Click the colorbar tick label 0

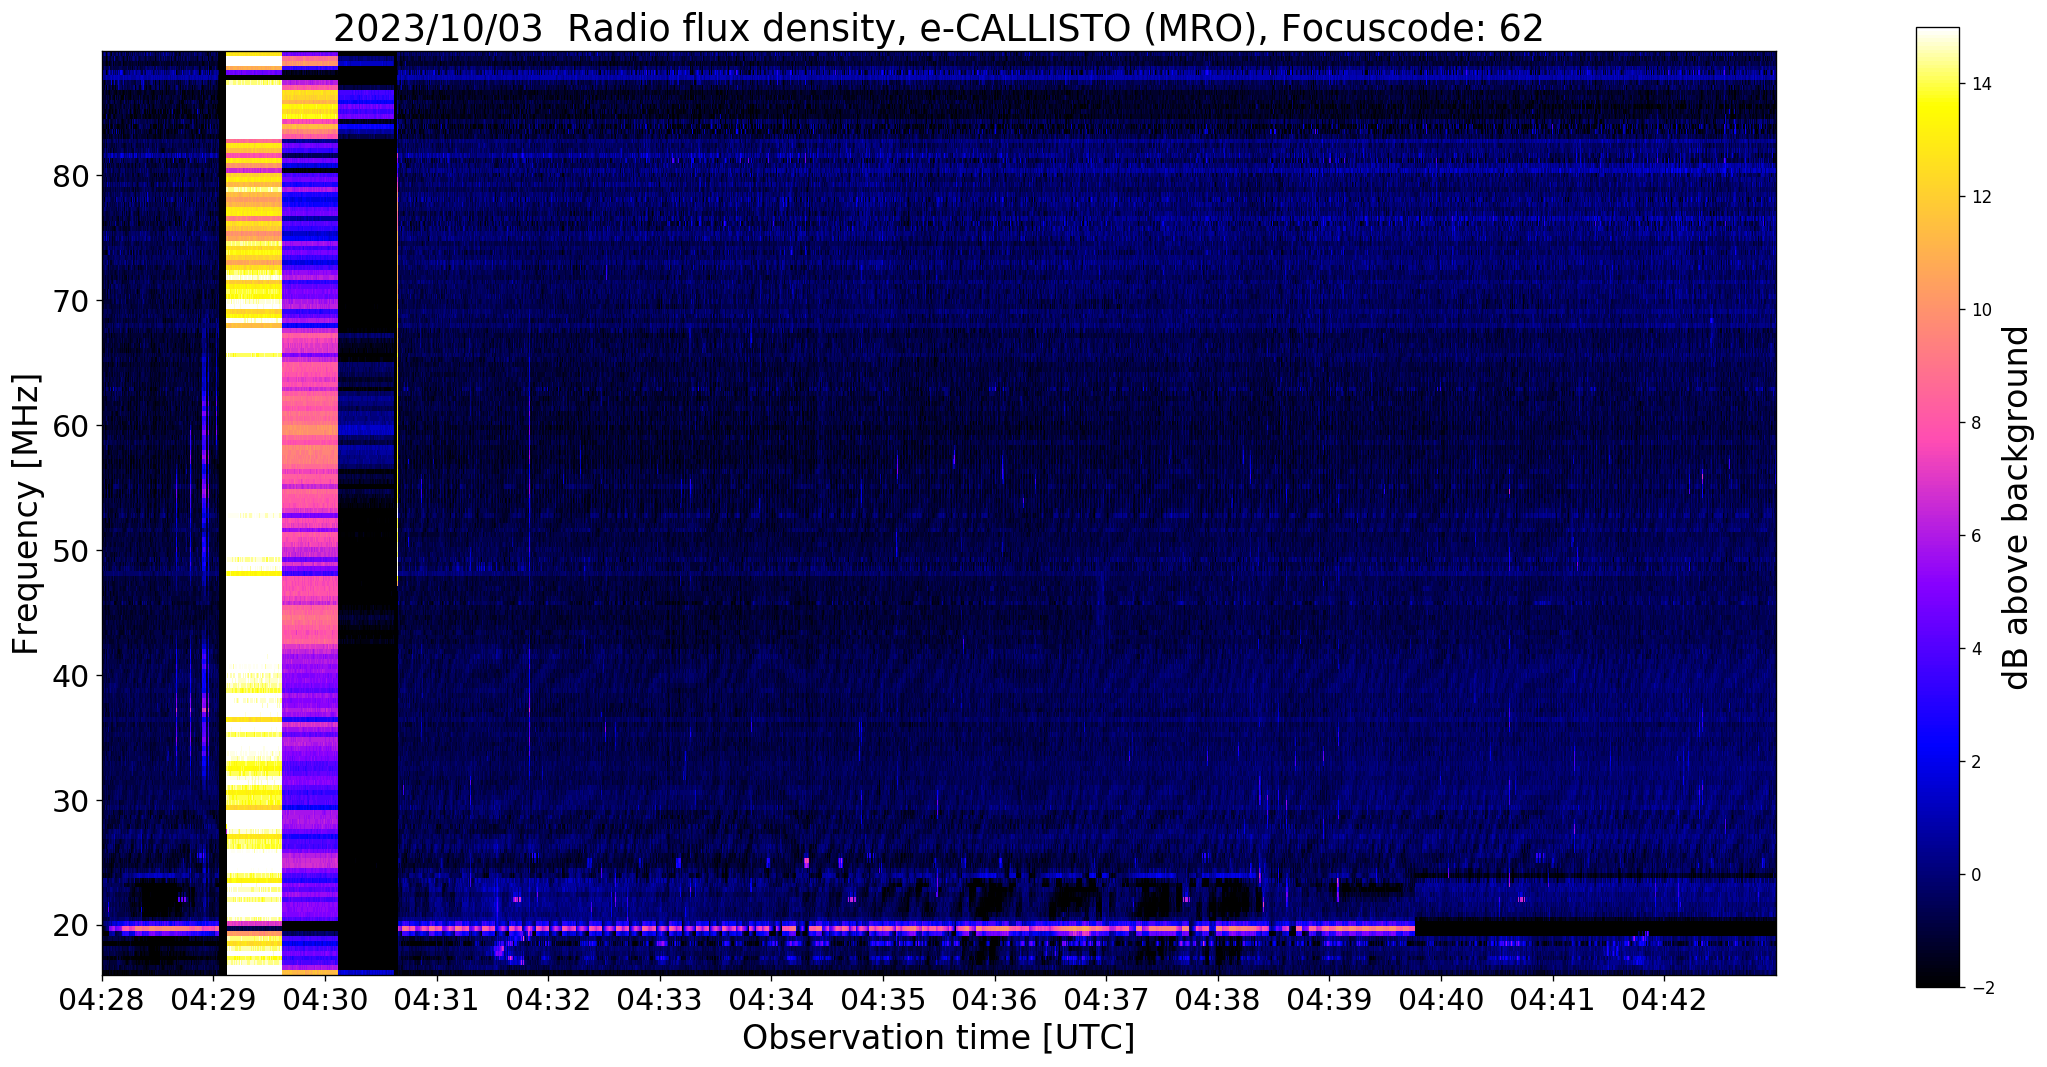[x=1975, y=876]
